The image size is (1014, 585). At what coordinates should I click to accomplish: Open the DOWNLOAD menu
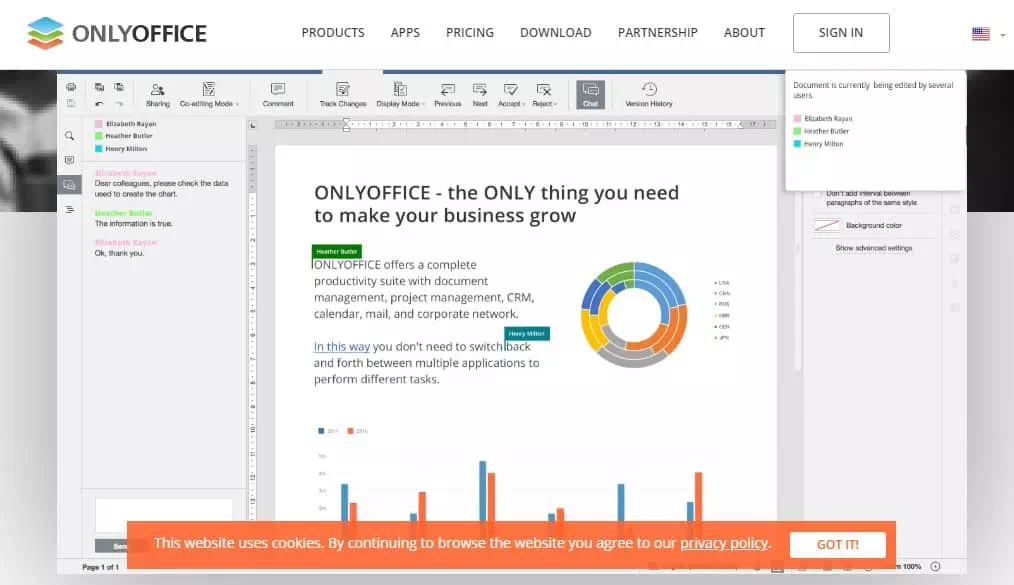(556, 32)
